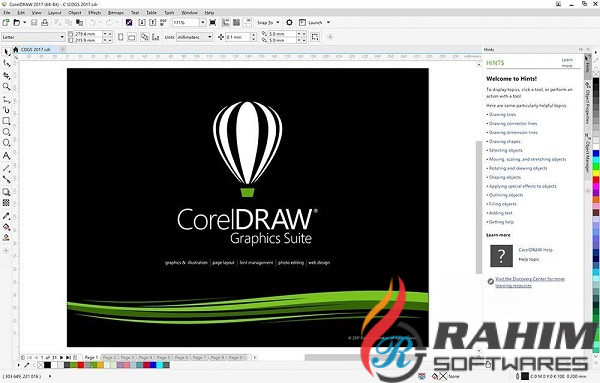Image resolution: width=600 pixels, height=383 pixels.
Task: Toggle All Pages layout button
Action: pos(144,37)
